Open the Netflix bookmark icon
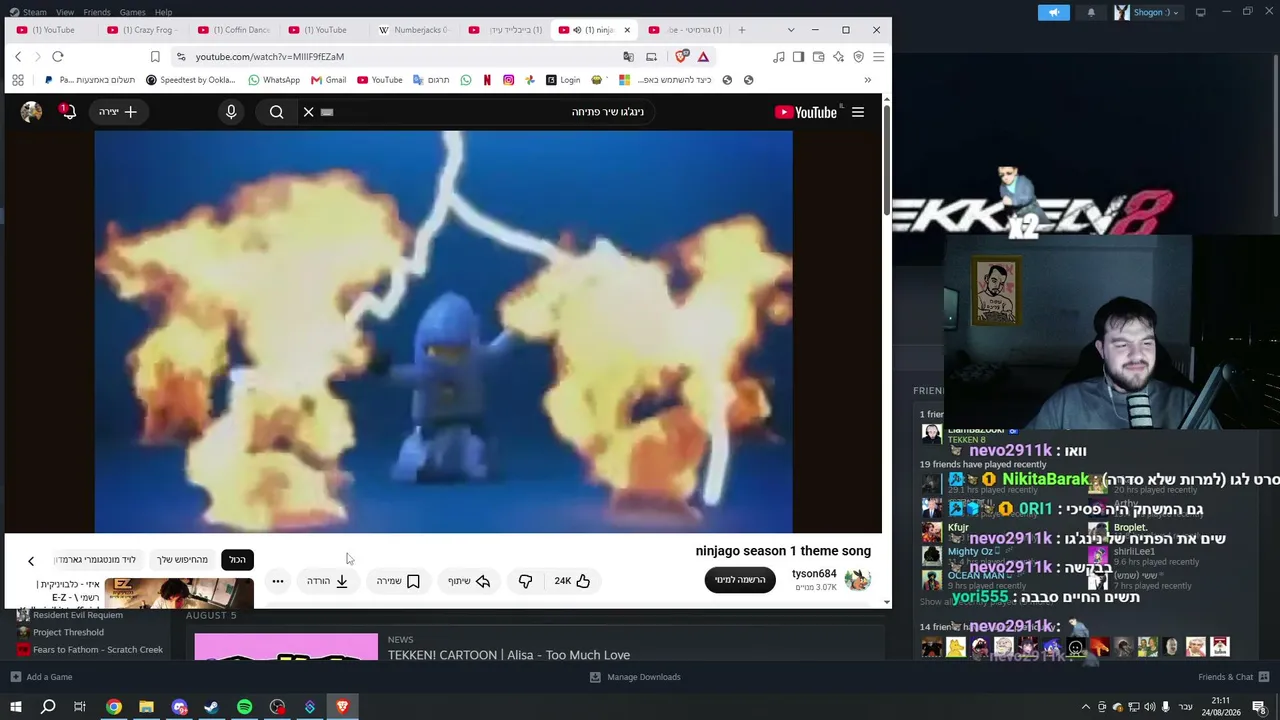This screenshot has width=1280, height=720. pyautogui.click(x=487, y=80)
